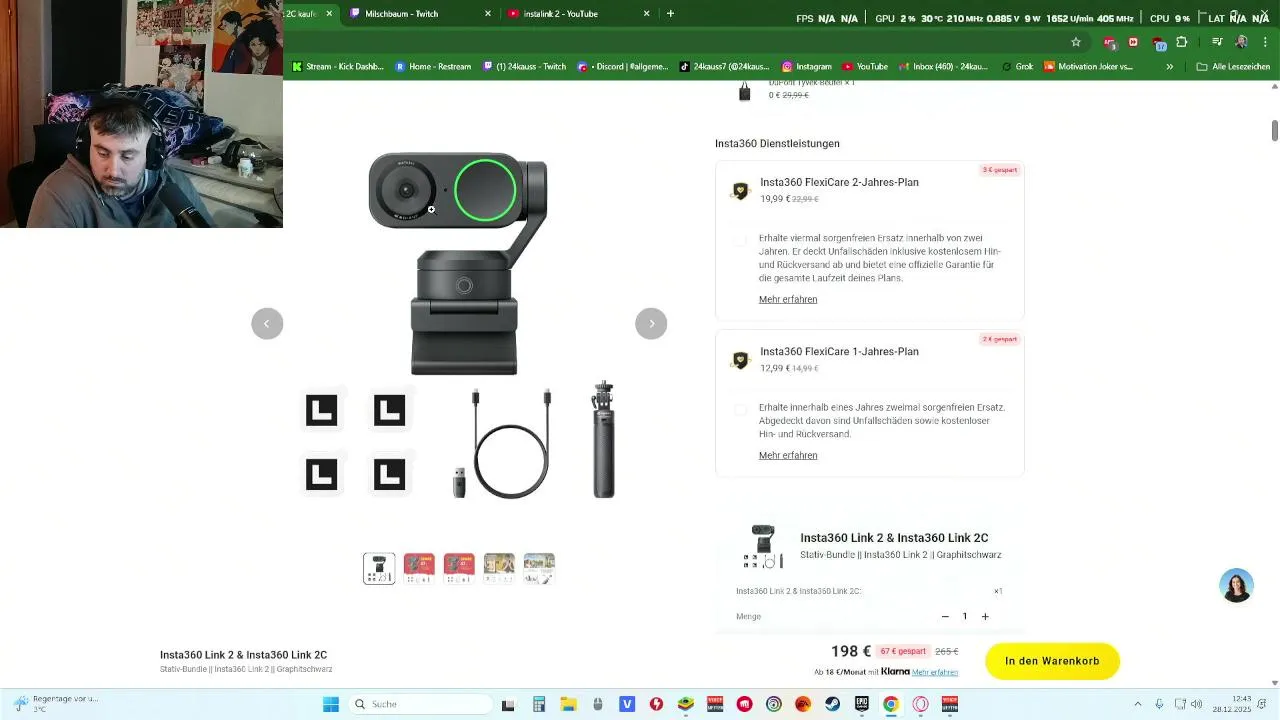Open the Windows Start menu

pyautogui.click(x=331, y=704)
